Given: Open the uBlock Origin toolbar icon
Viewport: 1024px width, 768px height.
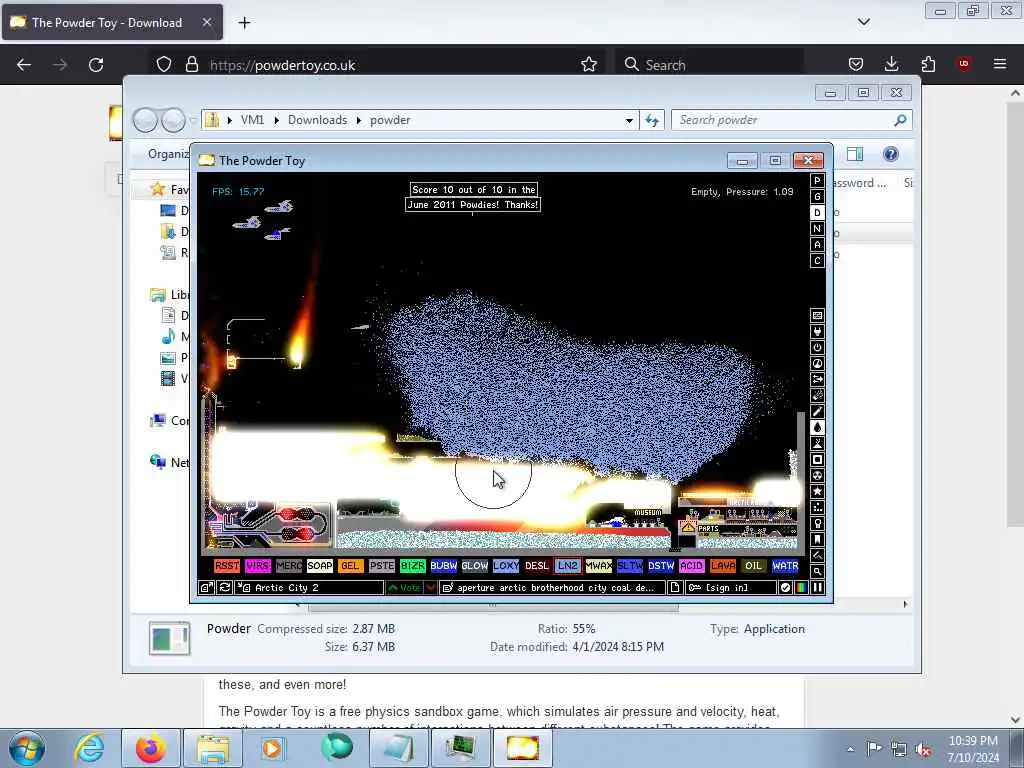Looking at the screenshot, I should click(964, 64).
